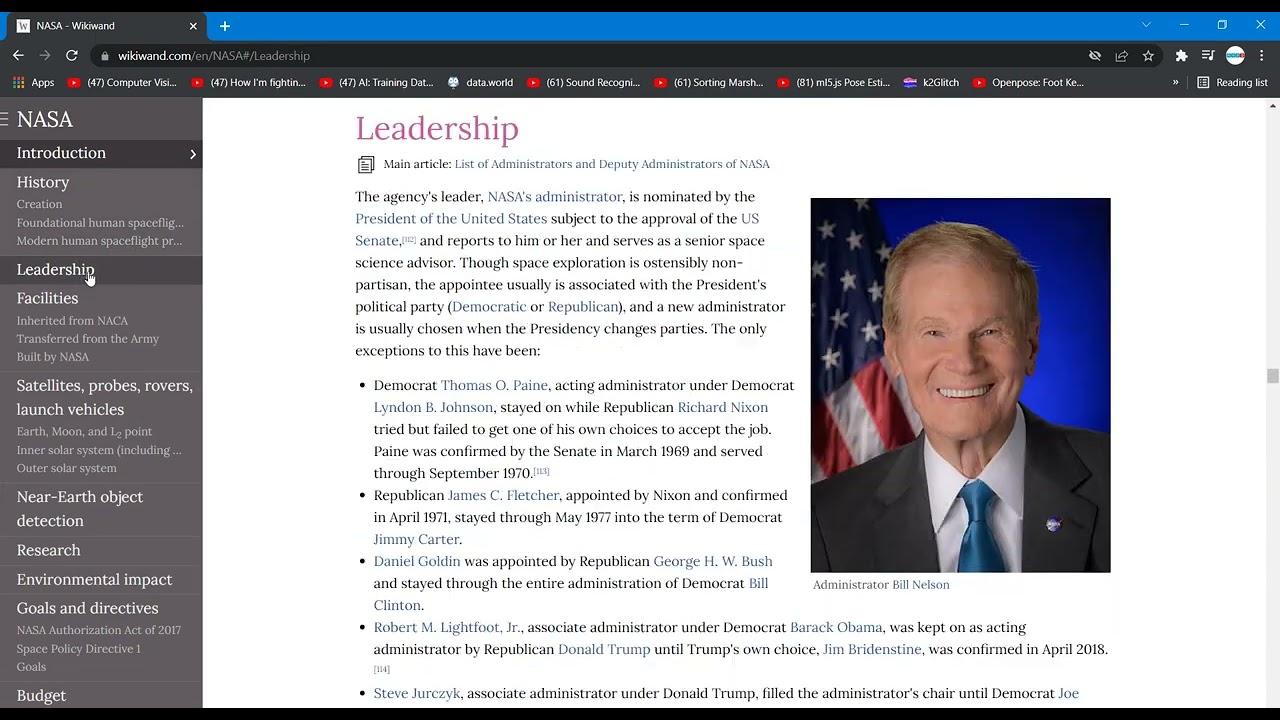
Task: Reload the current Wikiwand page
Action: tap(72, 56)
